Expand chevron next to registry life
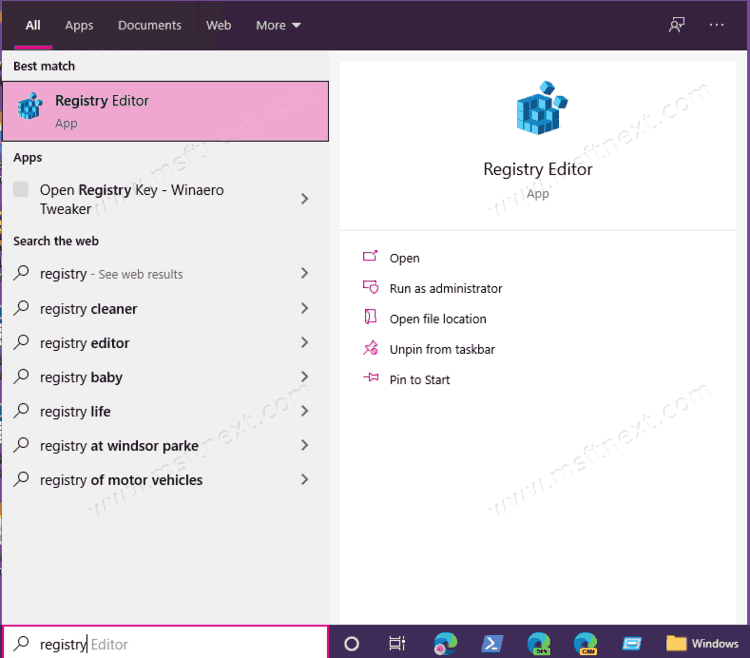This screenshot has width=750, height=658. pyautogui.click(x=305, y=411)
